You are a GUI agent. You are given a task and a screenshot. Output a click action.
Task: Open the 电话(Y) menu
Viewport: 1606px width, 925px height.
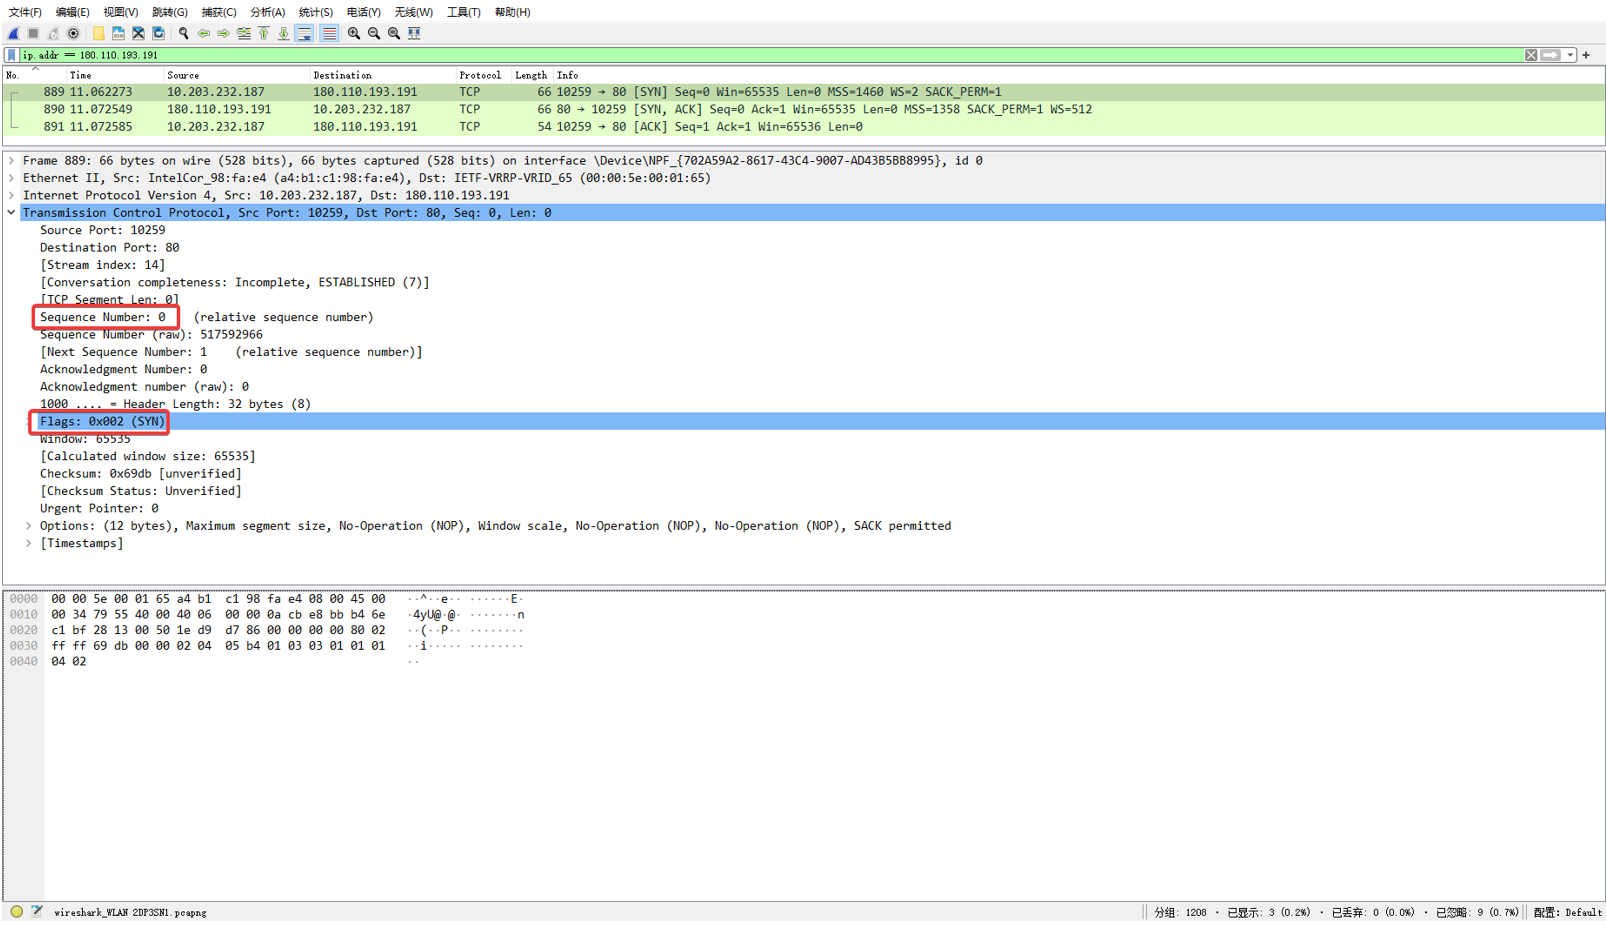coord(364,12)
